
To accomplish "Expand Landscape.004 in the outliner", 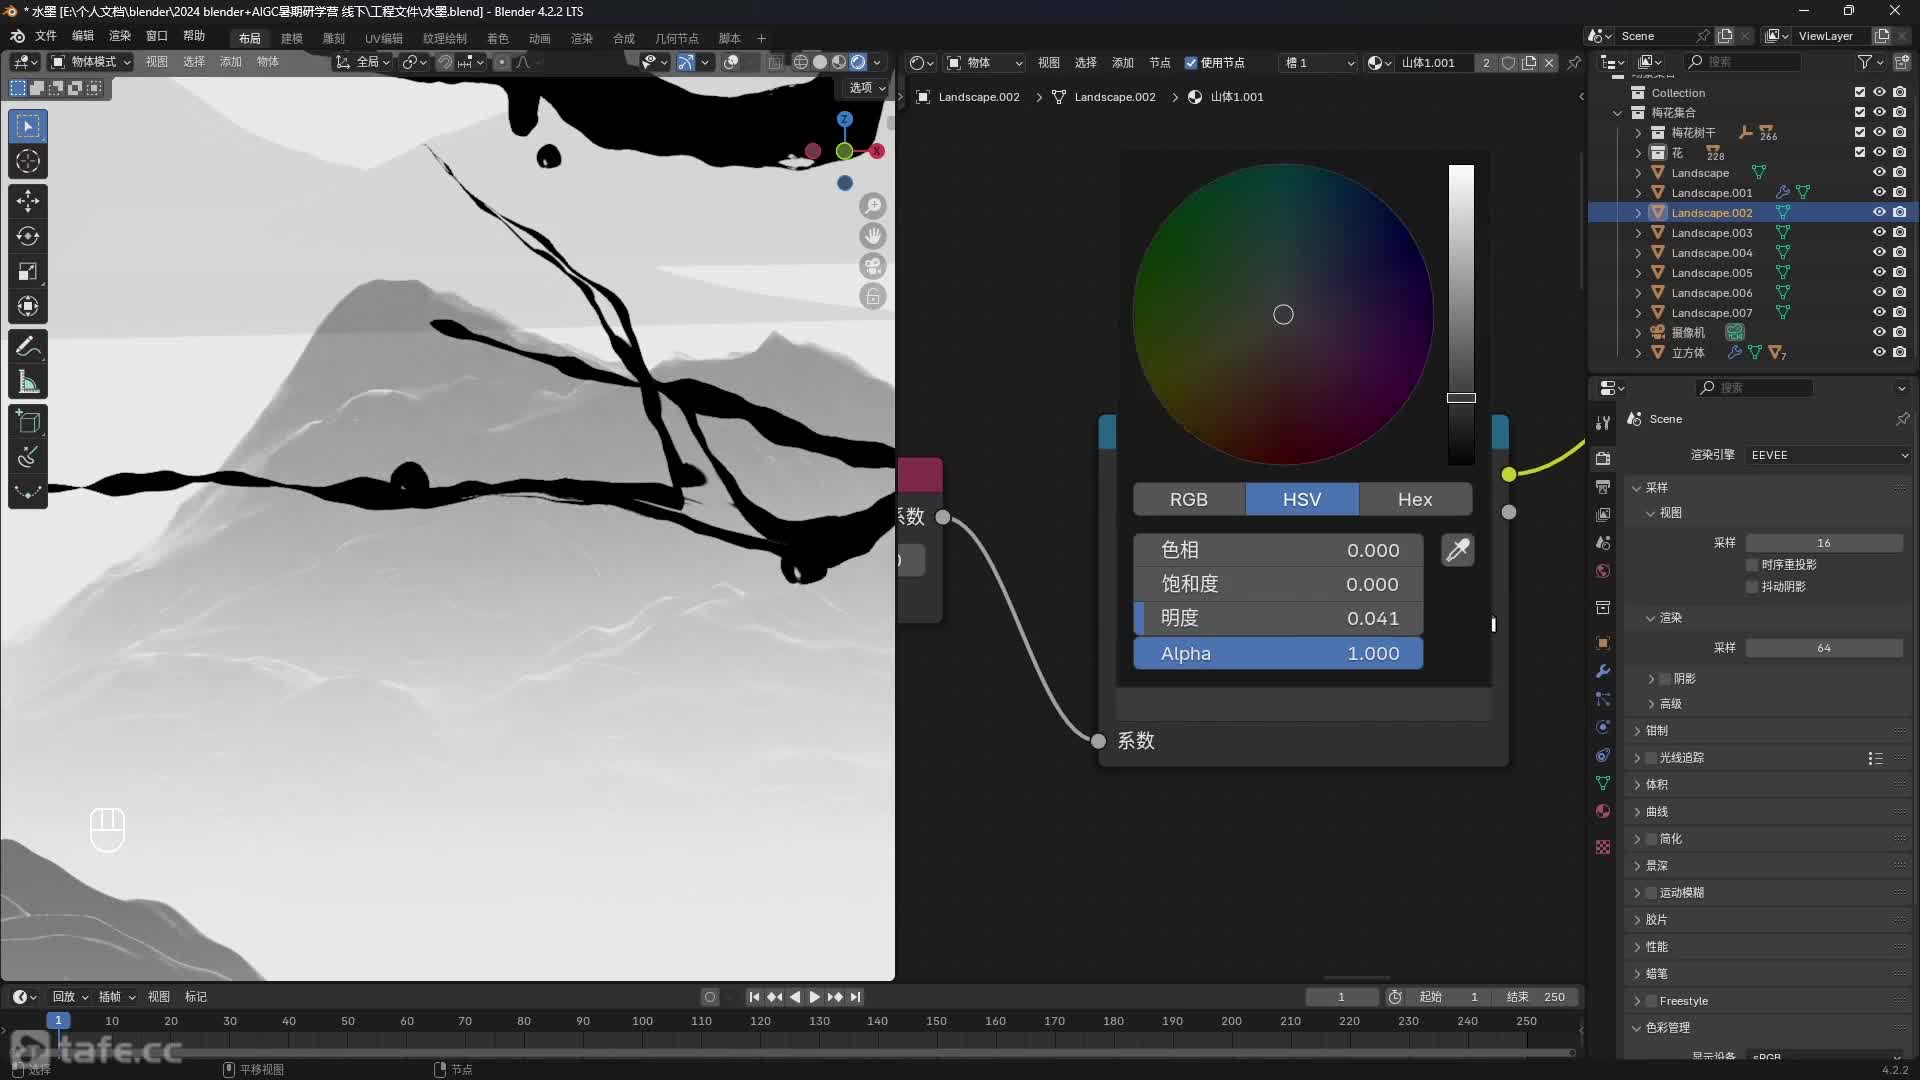I will tap(1638, 253).
